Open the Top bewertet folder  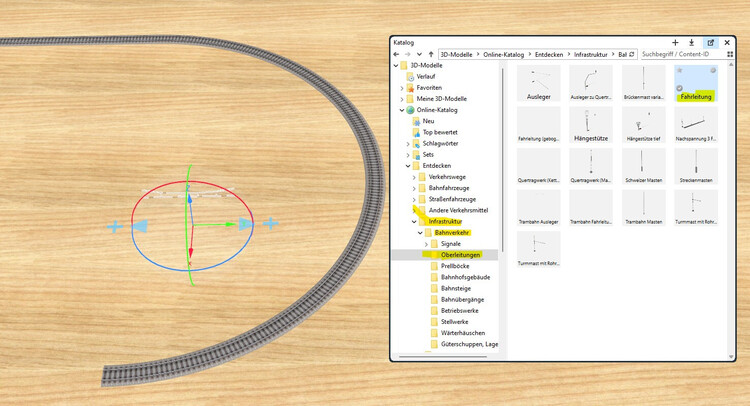[440, 132]
